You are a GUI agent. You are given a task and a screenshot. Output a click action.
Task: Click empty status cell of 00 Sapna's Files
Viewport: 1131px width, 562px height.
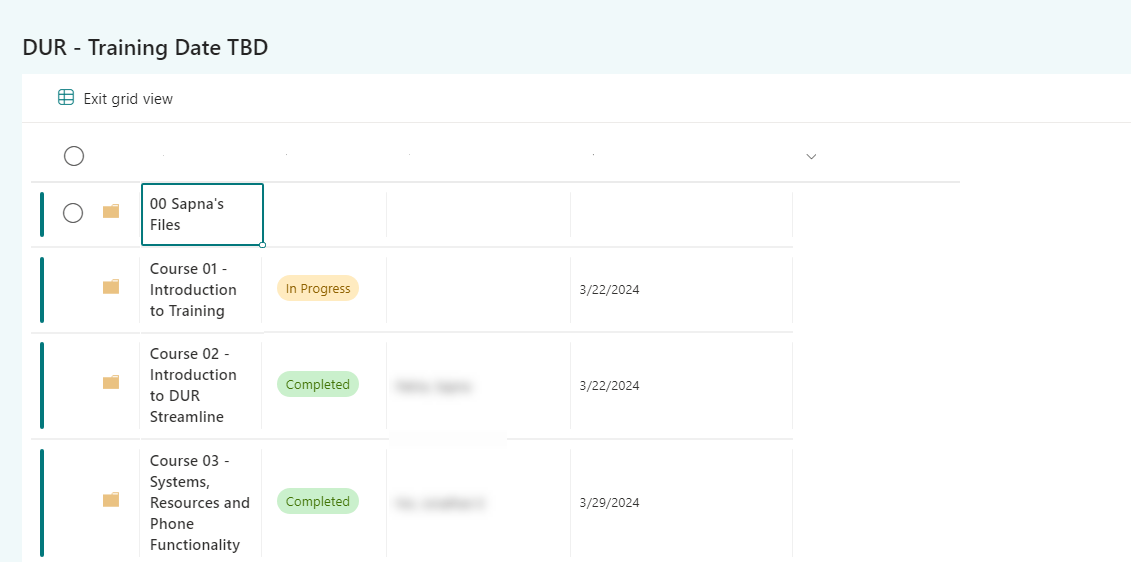pos(325,214)
